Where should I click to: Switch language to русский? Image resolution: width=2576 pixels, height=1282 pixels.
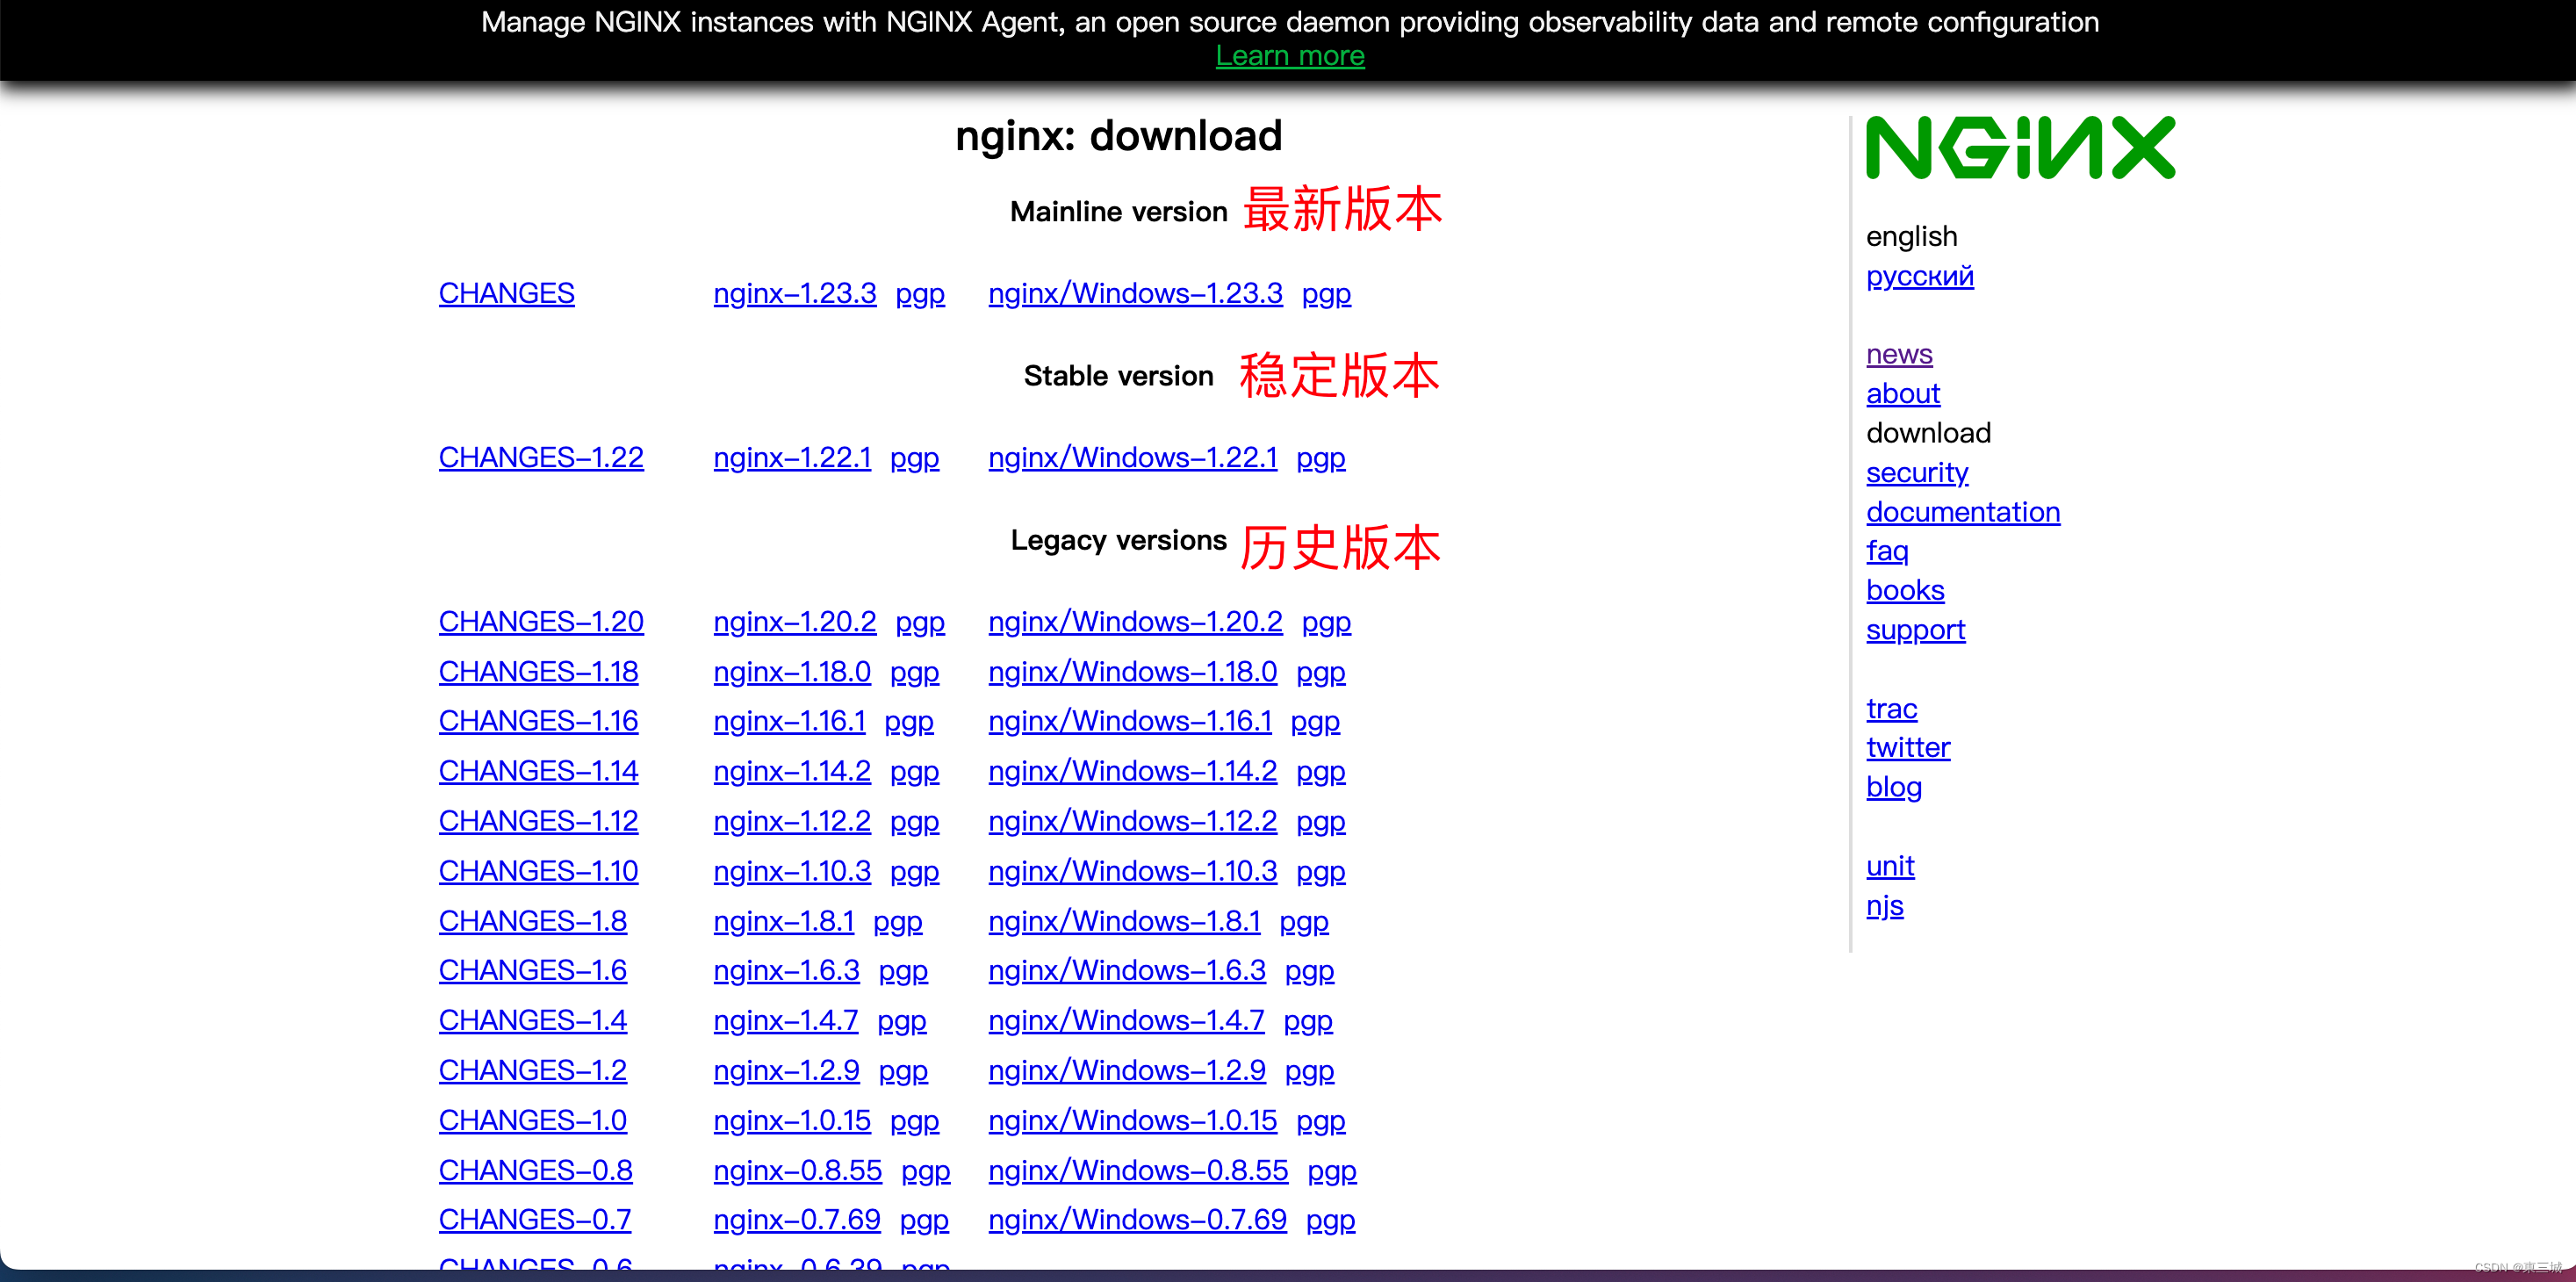pyautogui.click(x=1919, y=275)
